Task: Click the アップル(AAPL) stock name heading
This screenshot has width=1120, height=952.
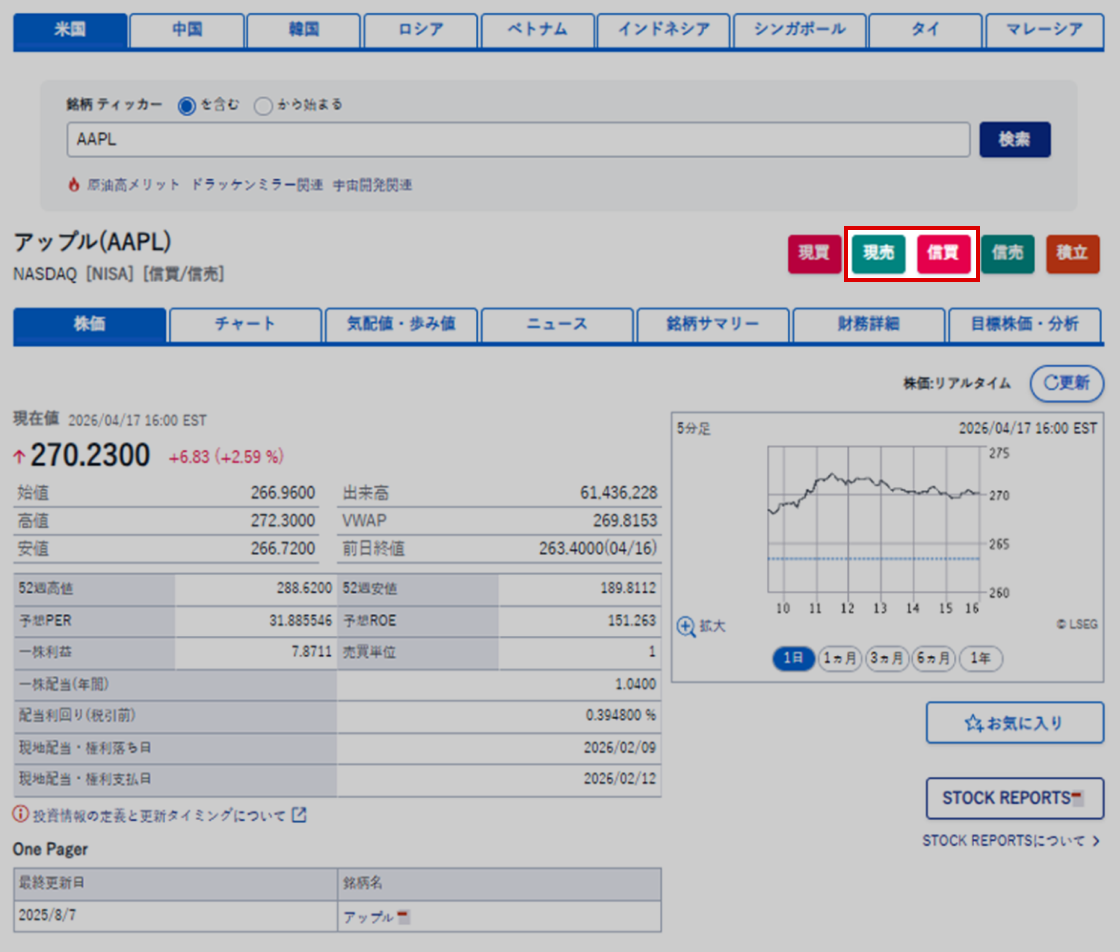Action: click(x=92, y=242)
